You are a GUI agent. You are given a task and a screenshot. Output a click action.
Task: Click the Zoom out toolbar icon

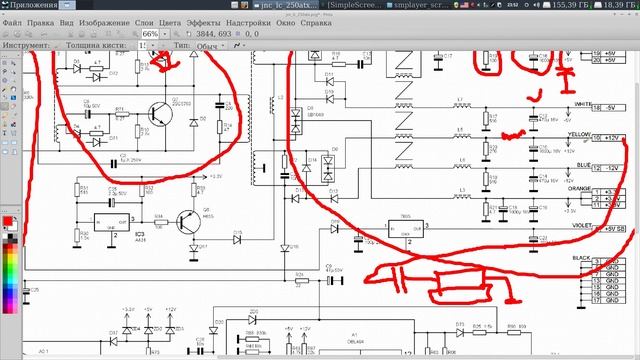coord(135,34)
